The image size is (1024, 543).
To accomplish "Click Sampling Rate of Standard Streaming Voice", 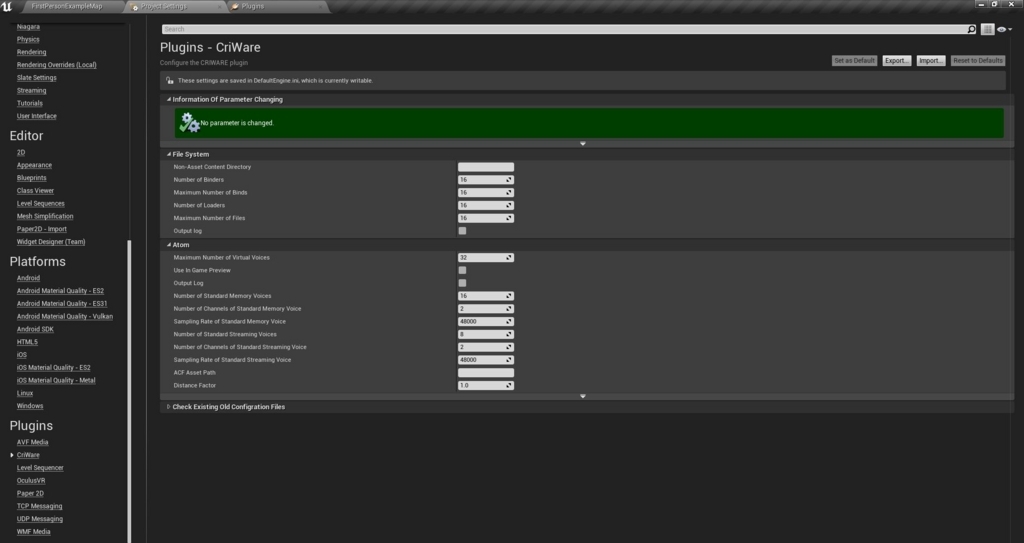I will point(486,360).
